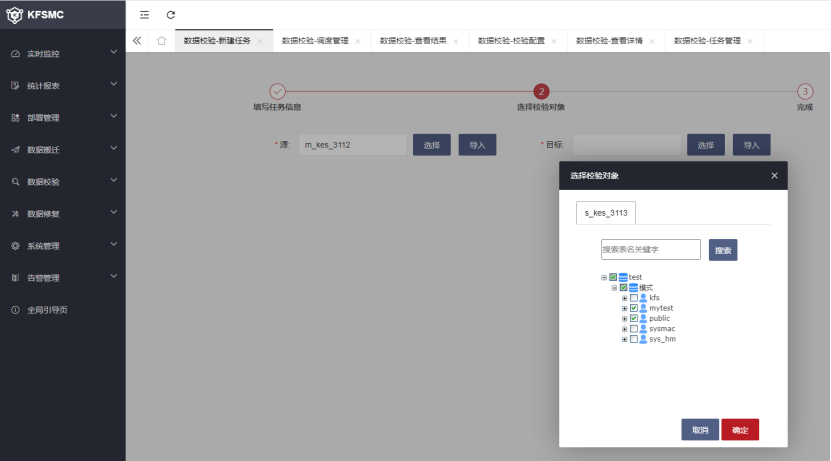Click the user icon beside sysmac
831x461 pixels.
pos(643,329)
